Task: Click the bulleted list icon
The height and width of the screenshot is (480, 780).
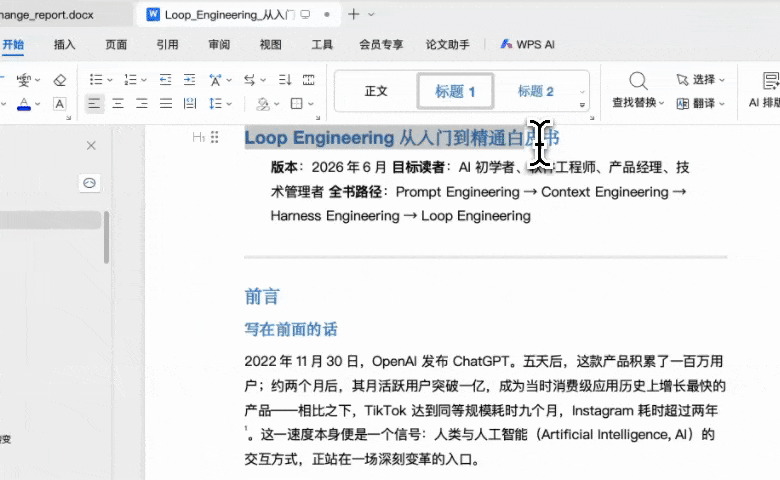Action: pyautogui.click(x=96, y=80)
